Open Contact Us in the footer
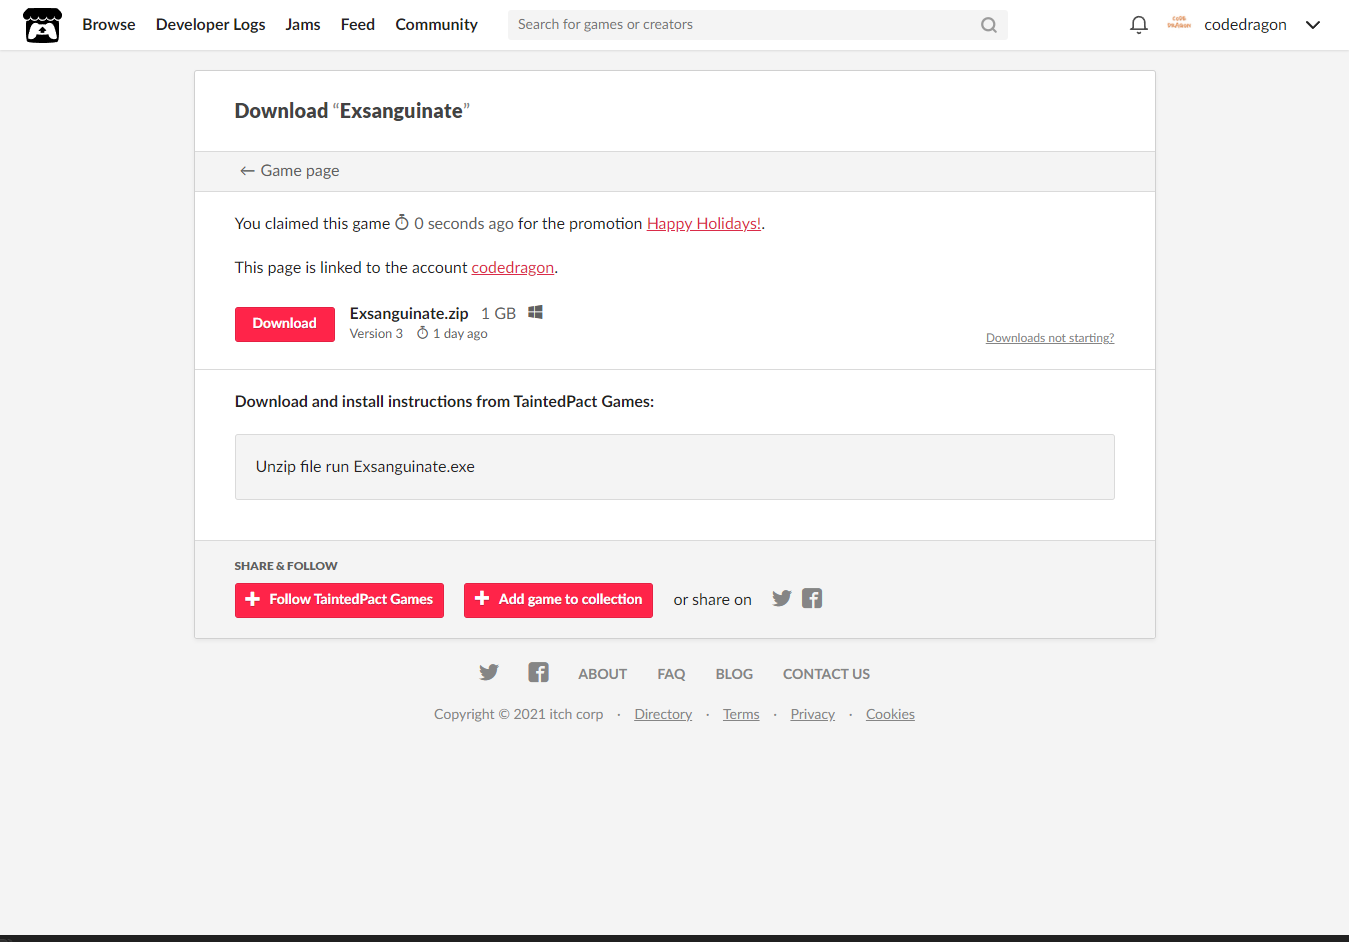 (x=826, y=674)
